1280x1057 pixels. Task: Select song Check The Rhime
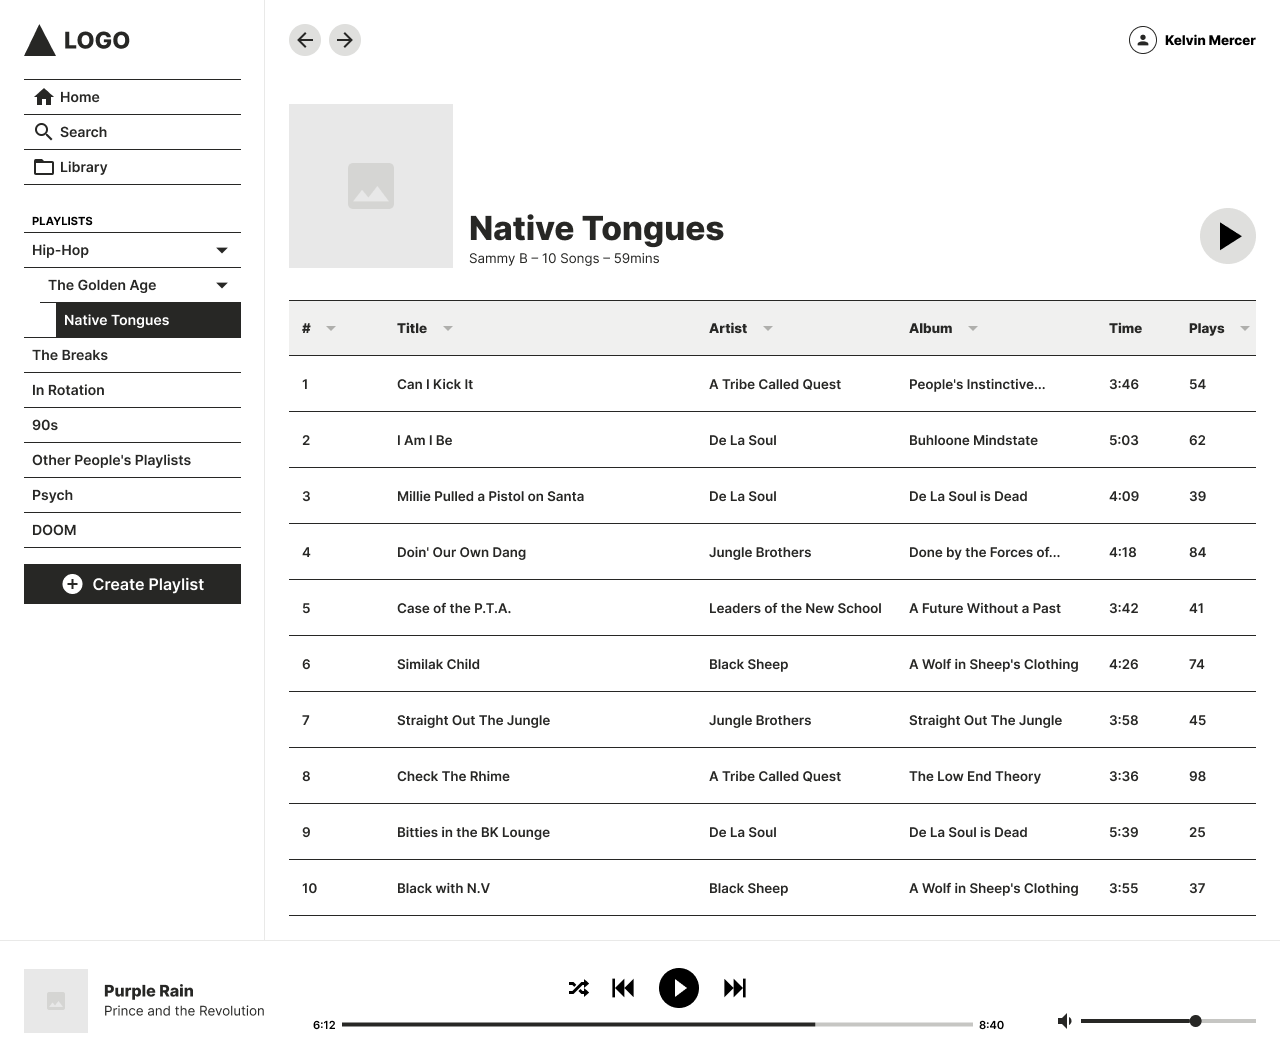coord(453,776)
